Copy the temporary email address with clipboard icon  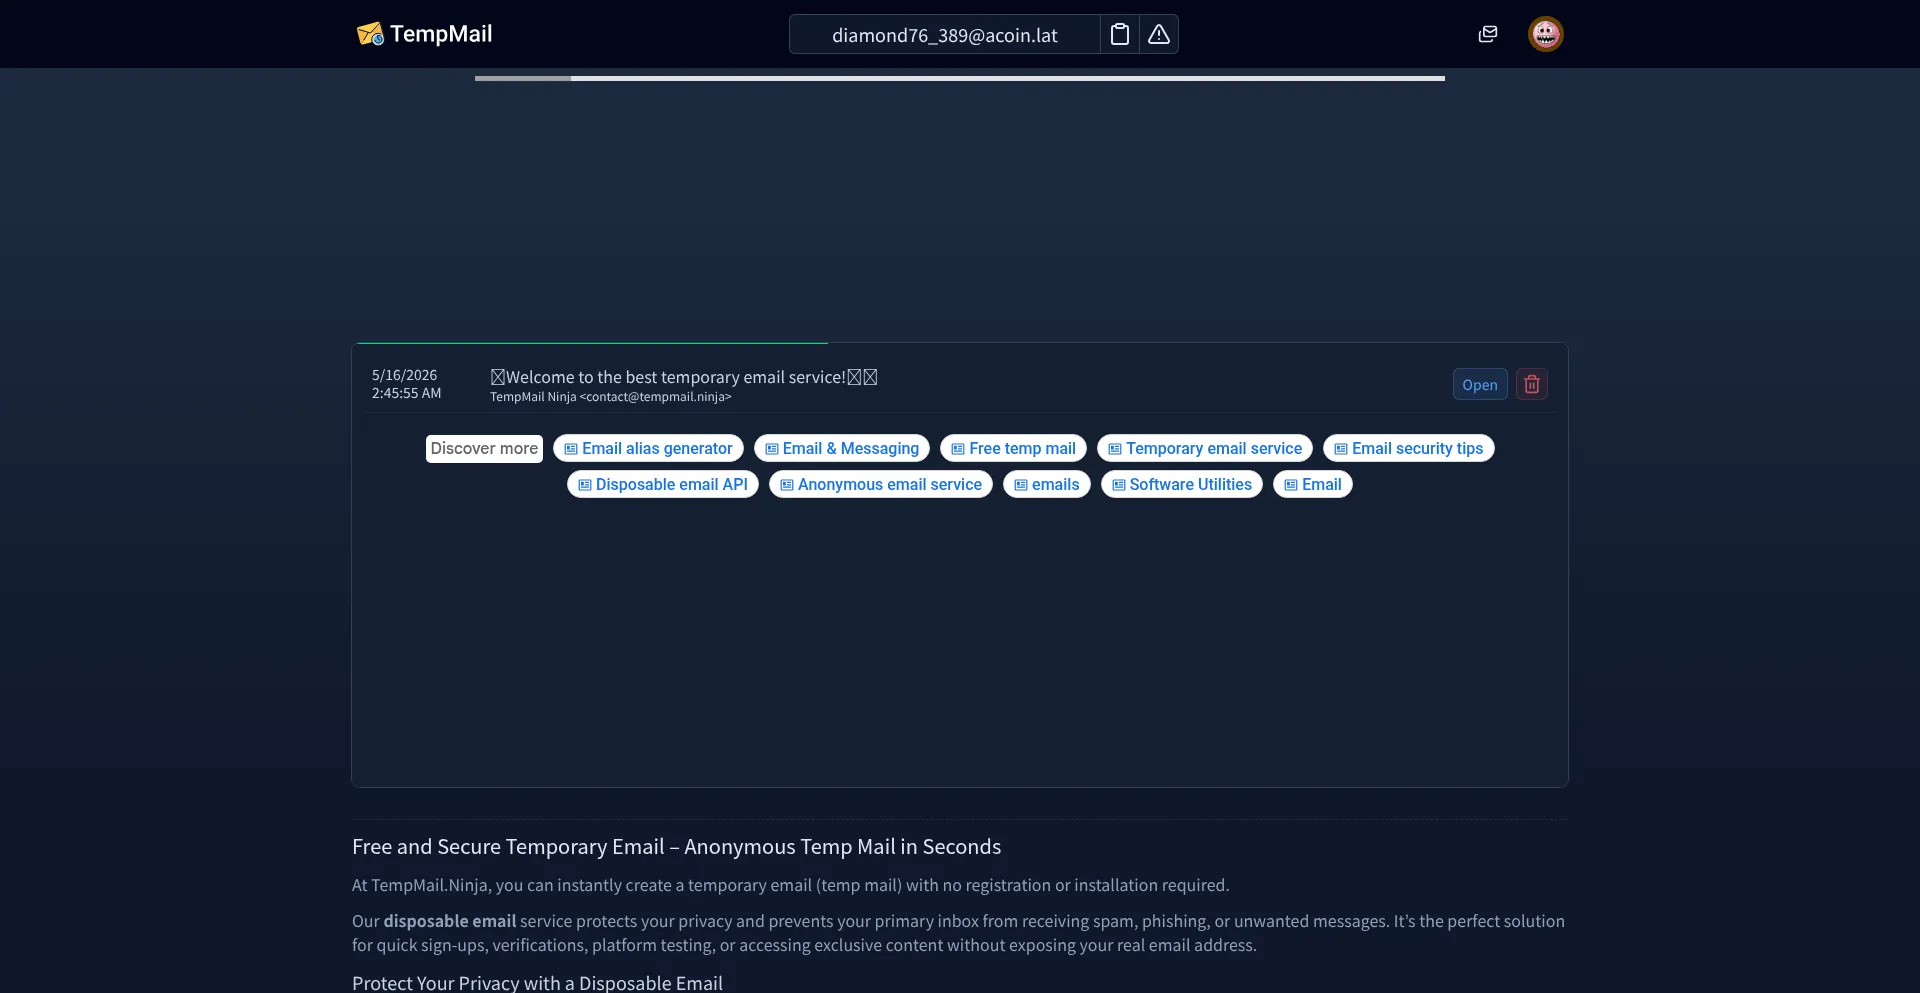coord(1120,34)
